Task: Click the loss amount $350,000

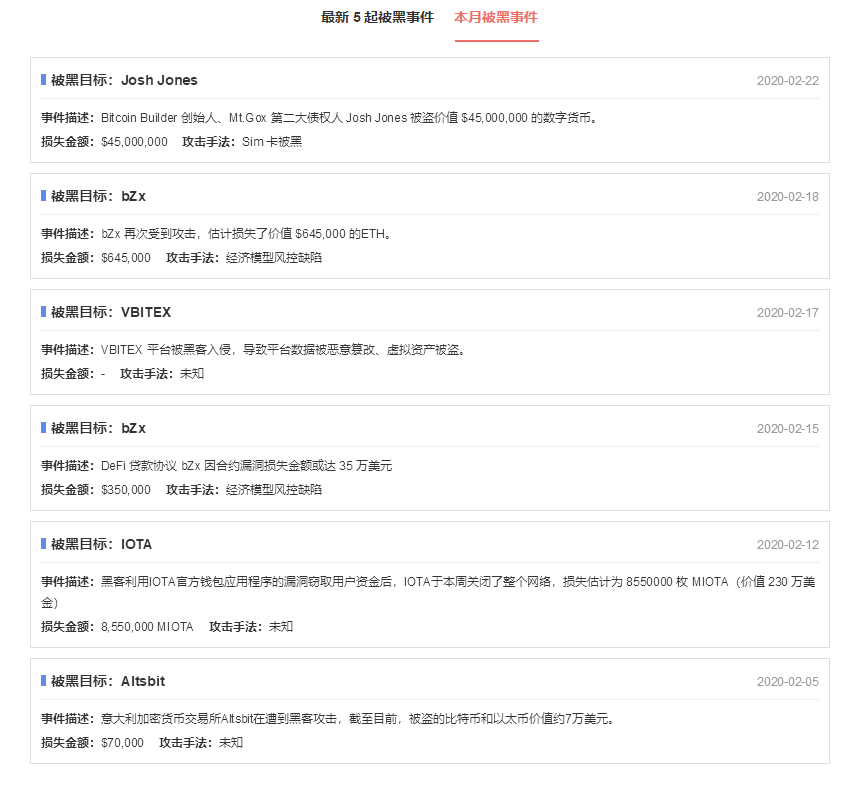Action: [126, 490]
